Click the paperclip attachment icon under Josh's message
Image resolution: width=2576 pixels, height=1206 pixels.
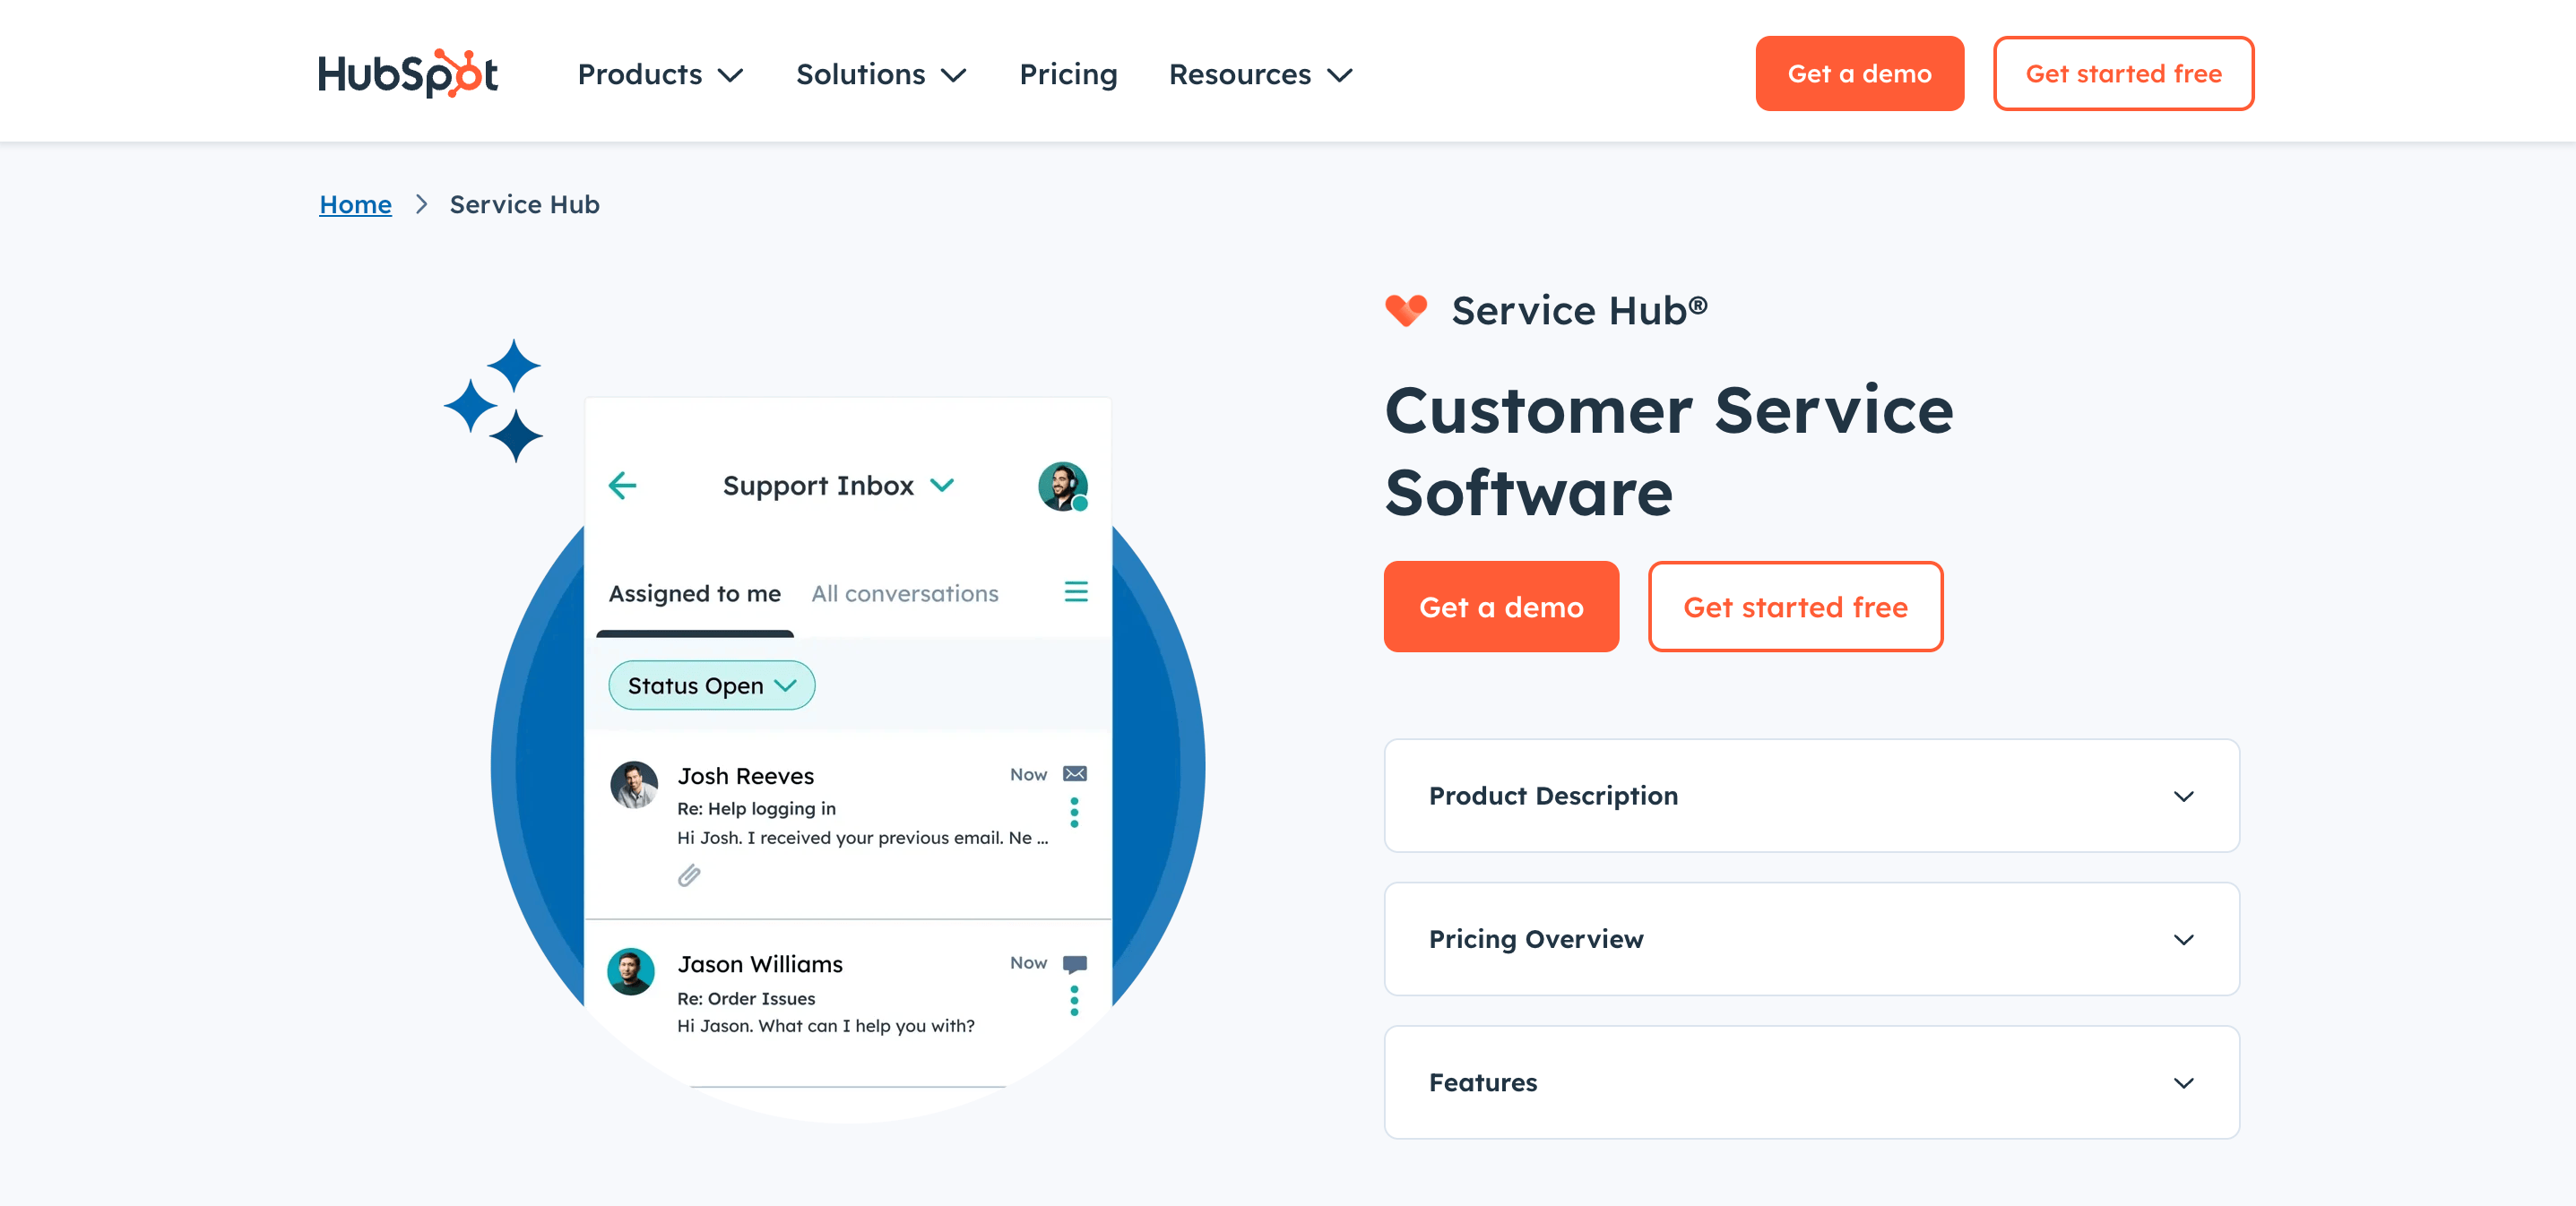point(690,877)
